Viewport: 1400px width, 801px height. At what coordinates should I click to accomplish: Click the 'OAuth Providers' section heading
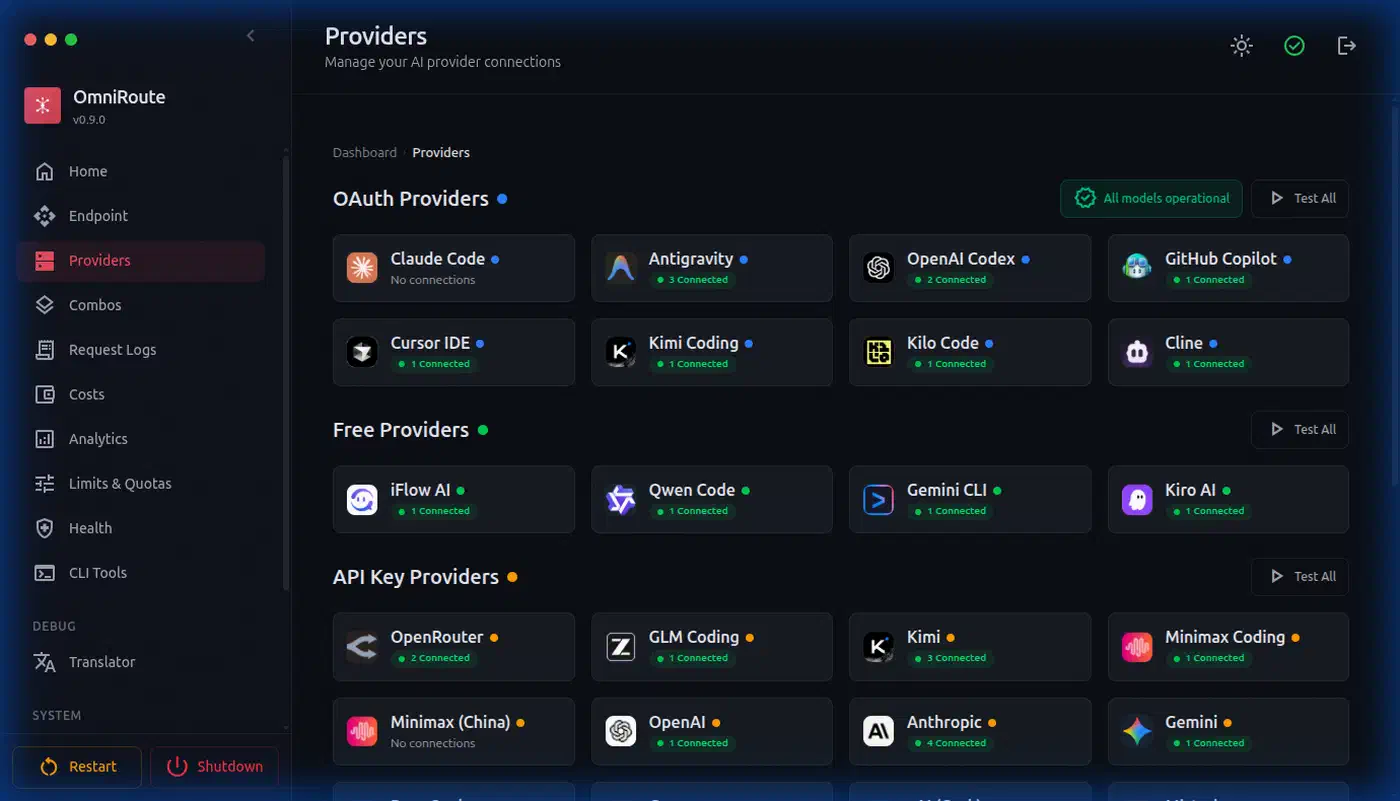pos(411,198)
